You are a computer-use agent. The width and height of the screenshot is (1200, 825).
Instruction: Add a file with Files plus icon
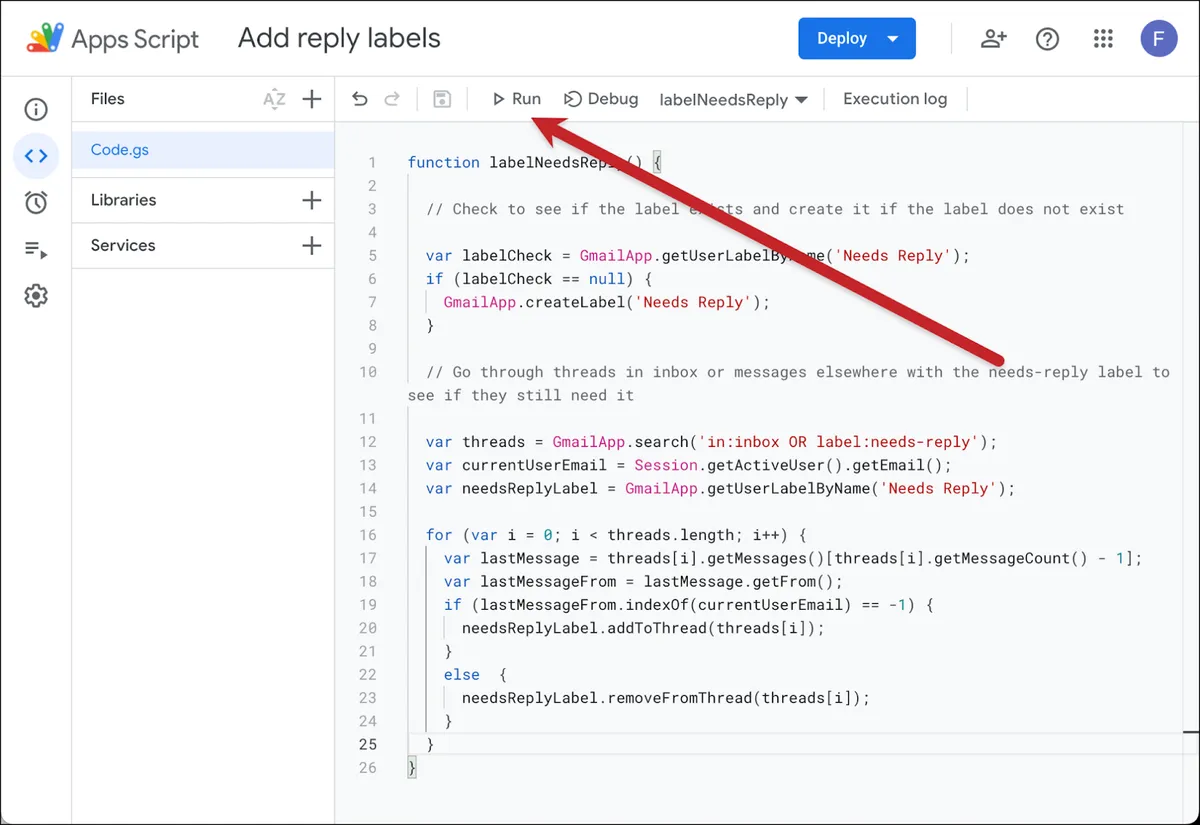point(312,99)
